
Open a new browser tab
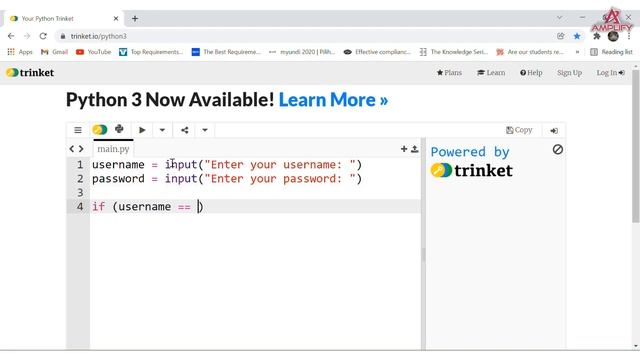(135, 18)
